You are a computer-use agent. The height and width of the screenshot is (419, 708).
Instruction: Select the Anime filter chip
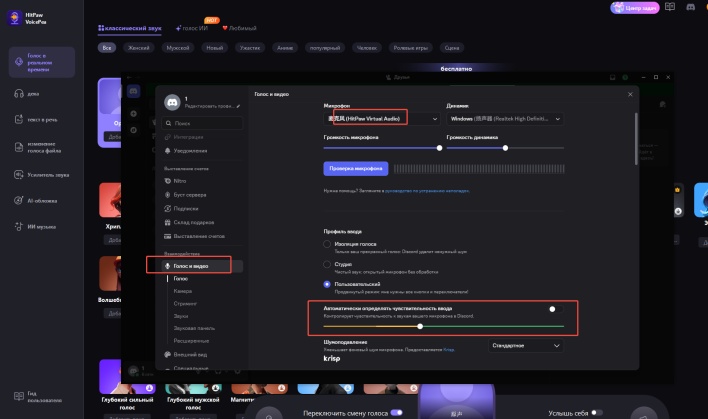[285, 47]
